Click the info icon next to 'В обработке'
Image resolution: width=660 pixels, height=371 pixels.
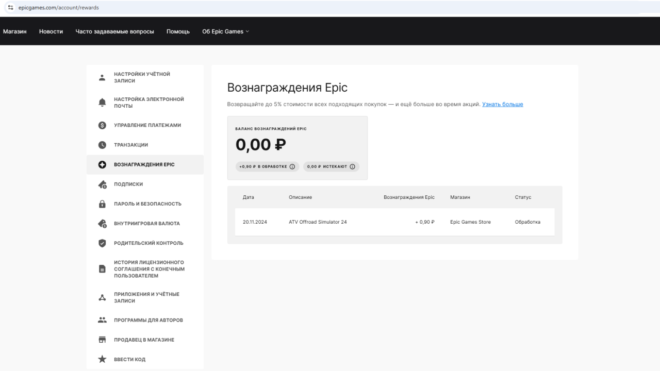point(292,167)
